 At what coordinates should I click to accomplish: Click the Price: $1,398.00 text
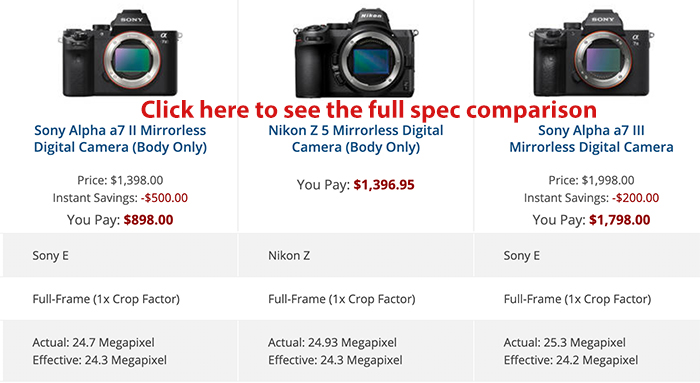[x=120, y=180]
